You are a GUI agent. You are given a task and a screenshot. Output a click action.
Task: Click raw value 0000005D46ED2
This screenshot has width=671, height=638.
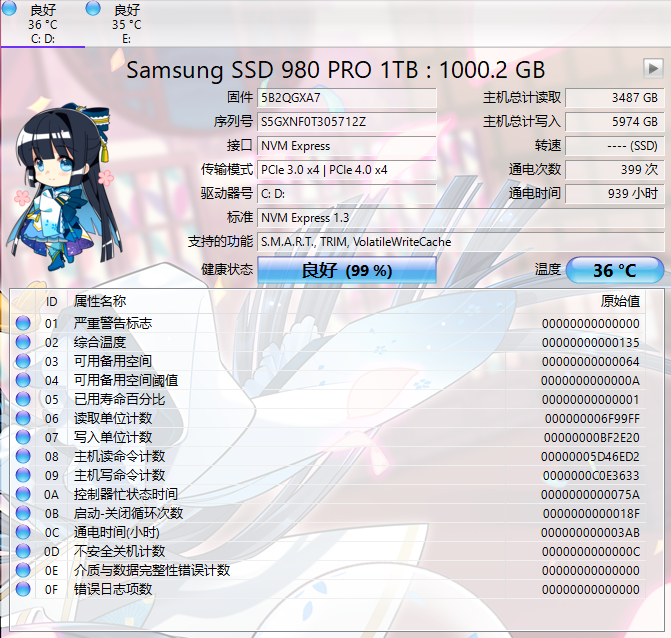(x=590, y=457)
